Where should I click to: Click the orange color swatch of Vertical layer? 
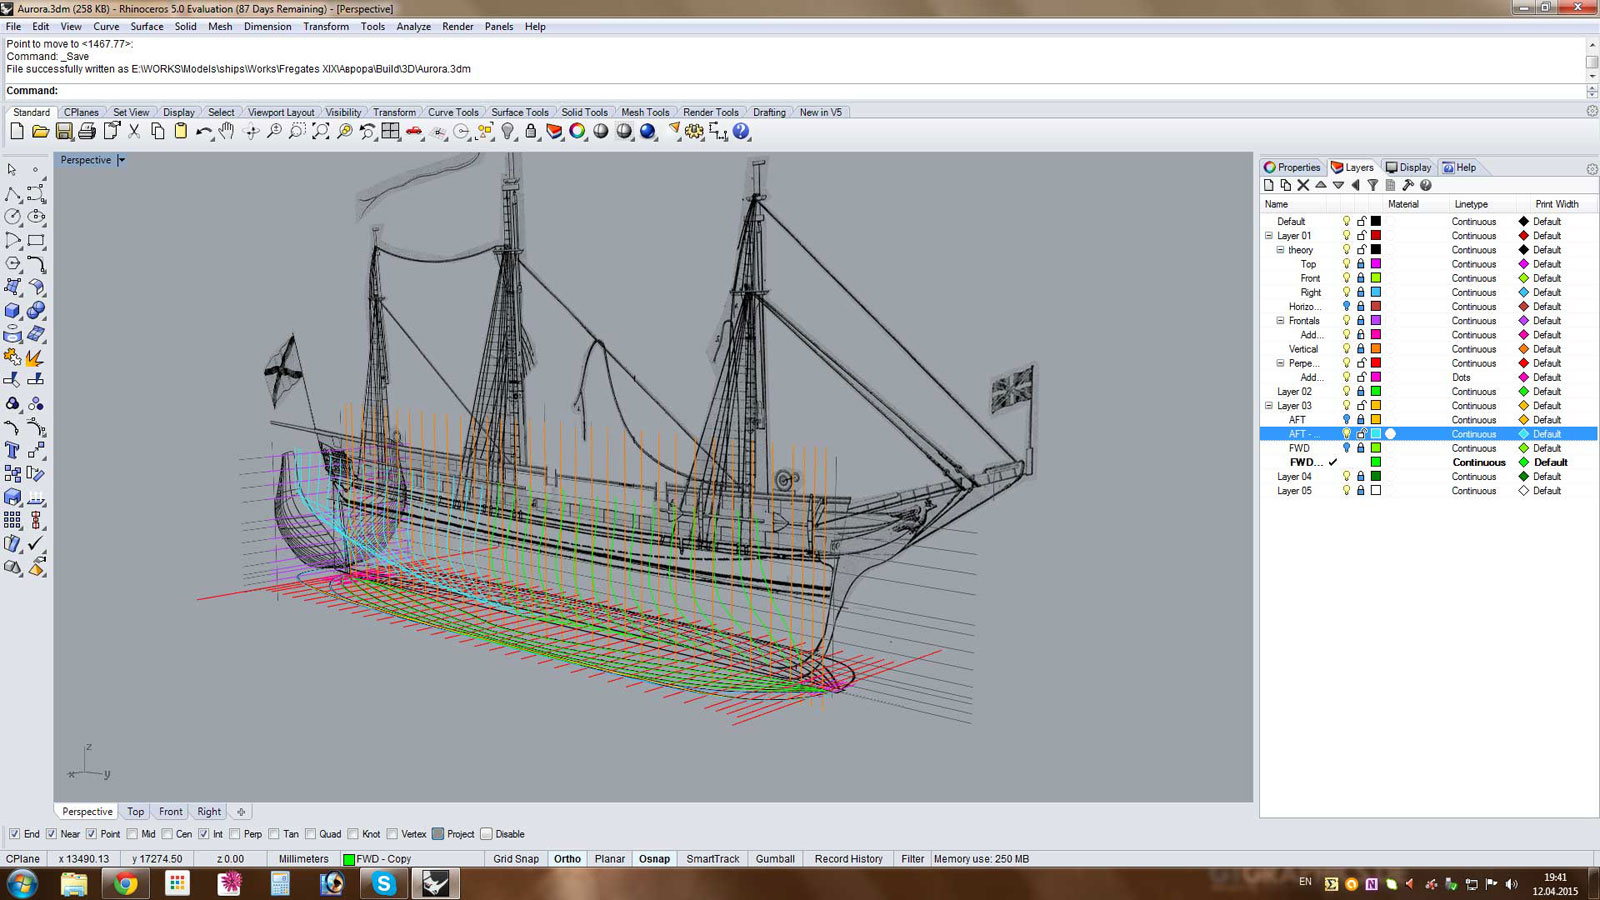pos(1376,349)
